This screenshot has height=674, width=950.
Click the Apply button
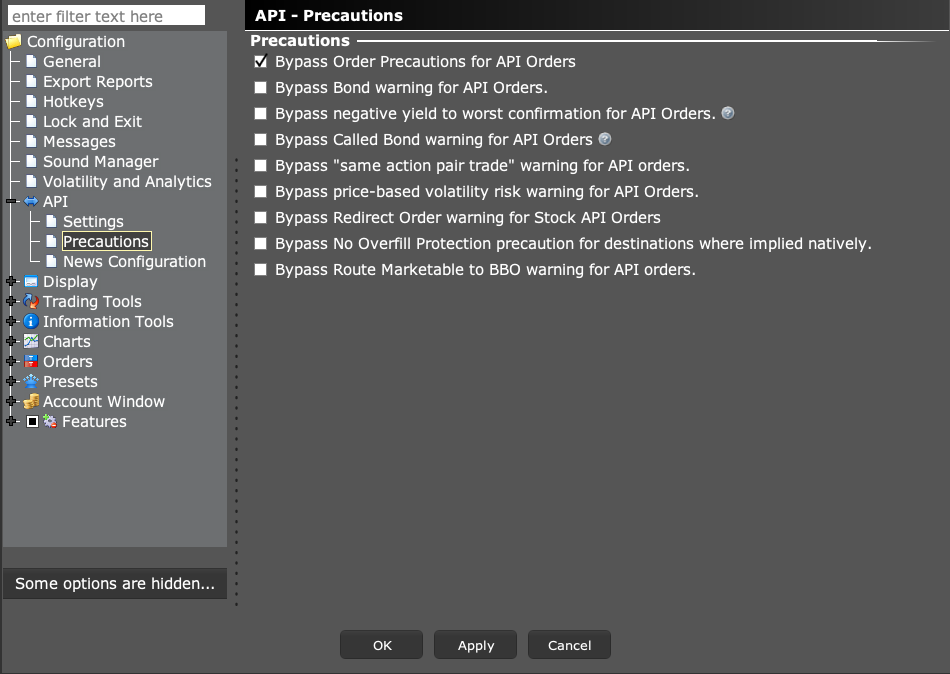pos(476,645)
